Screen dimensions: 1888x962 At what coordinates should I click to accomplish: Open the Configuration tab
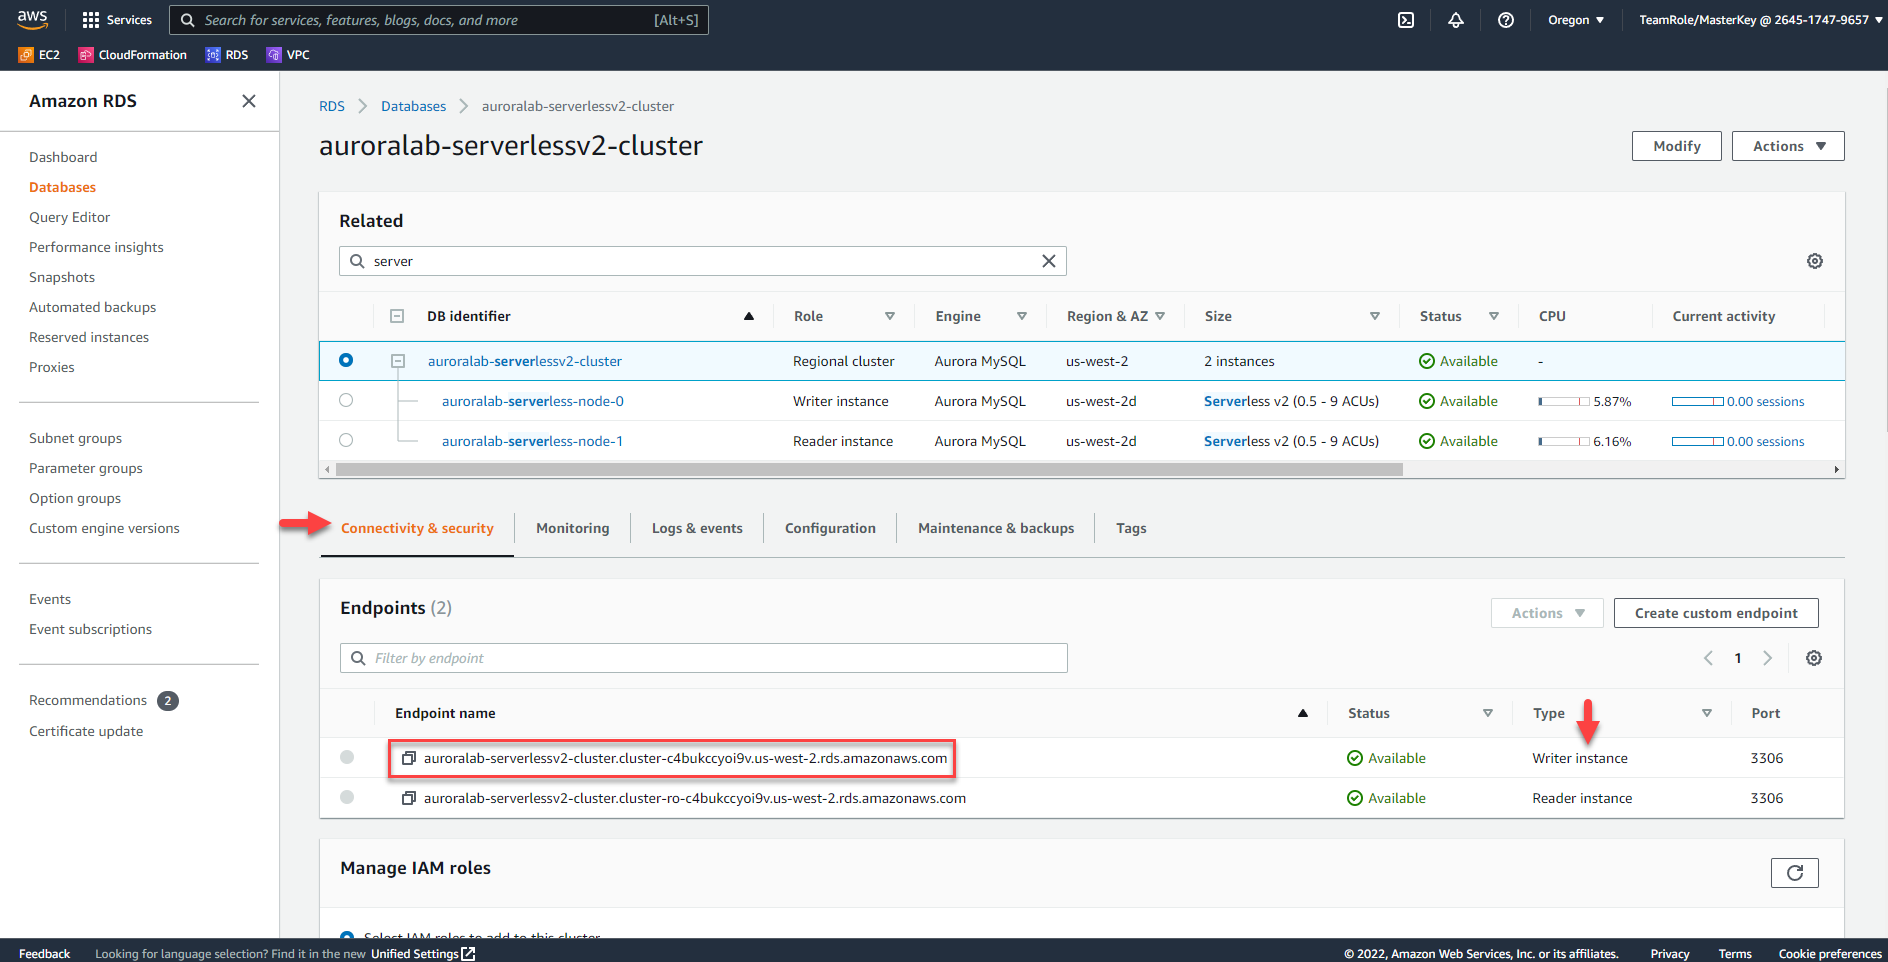coord(829,528)
